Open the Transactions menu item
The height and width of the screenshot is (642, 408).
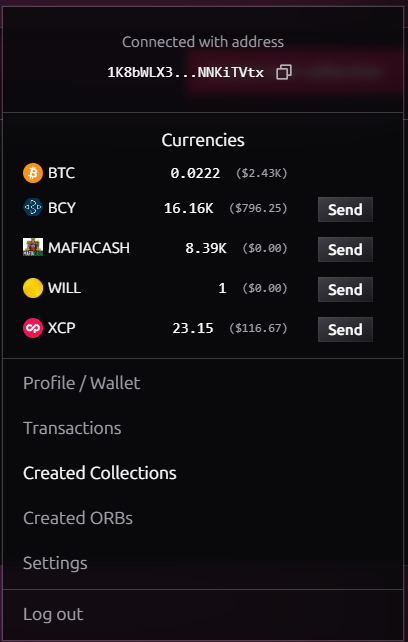click(x=72, y=428)
